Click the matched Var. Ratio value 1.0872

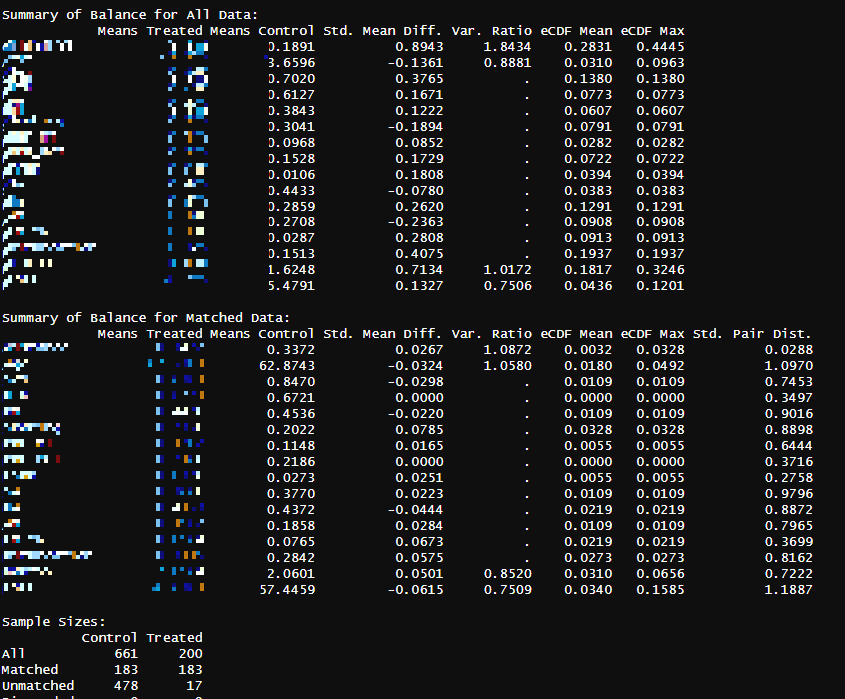[x=507, y=350]
